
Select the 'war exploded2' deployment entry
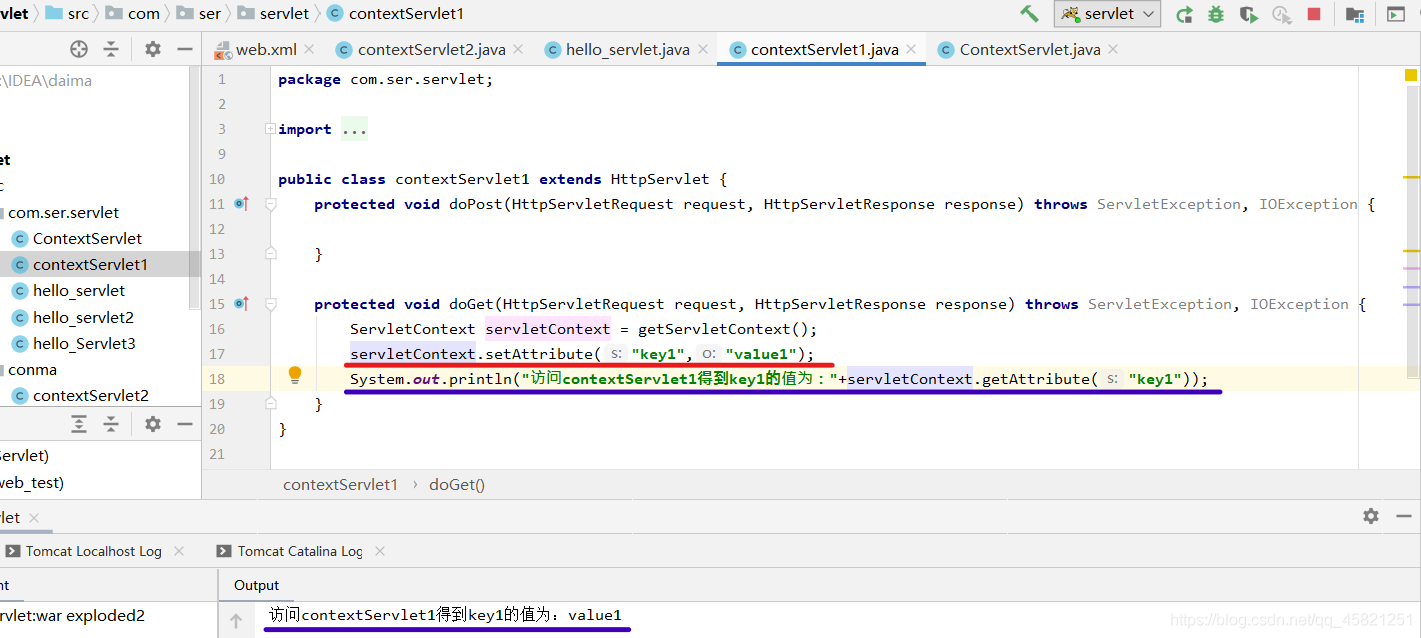[x=72, y=616]
